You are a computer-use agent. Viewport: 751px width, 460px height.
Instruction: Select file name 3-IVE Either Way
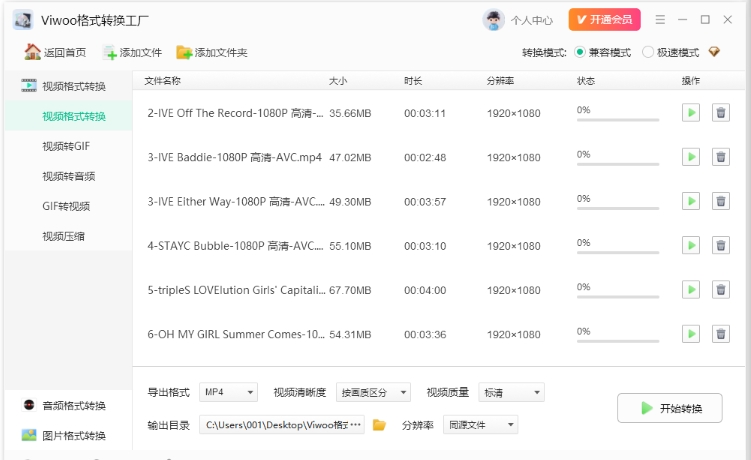(x=236, y=202)
